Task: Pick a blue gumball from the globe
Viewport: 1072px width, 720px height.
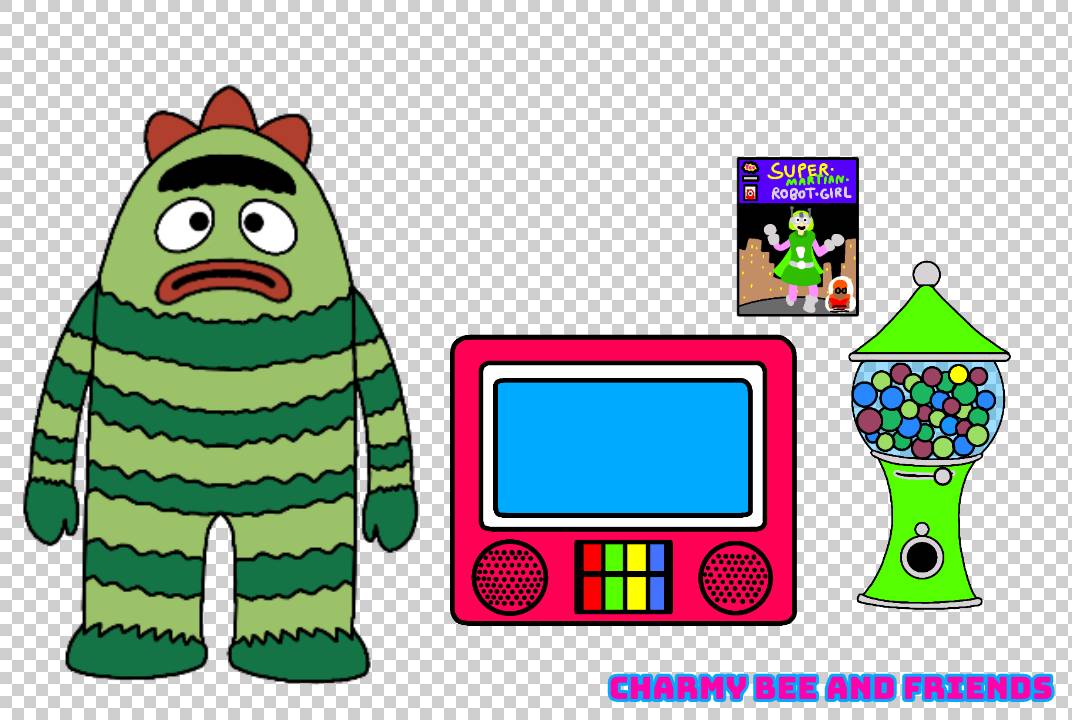Action: [890, 399]
